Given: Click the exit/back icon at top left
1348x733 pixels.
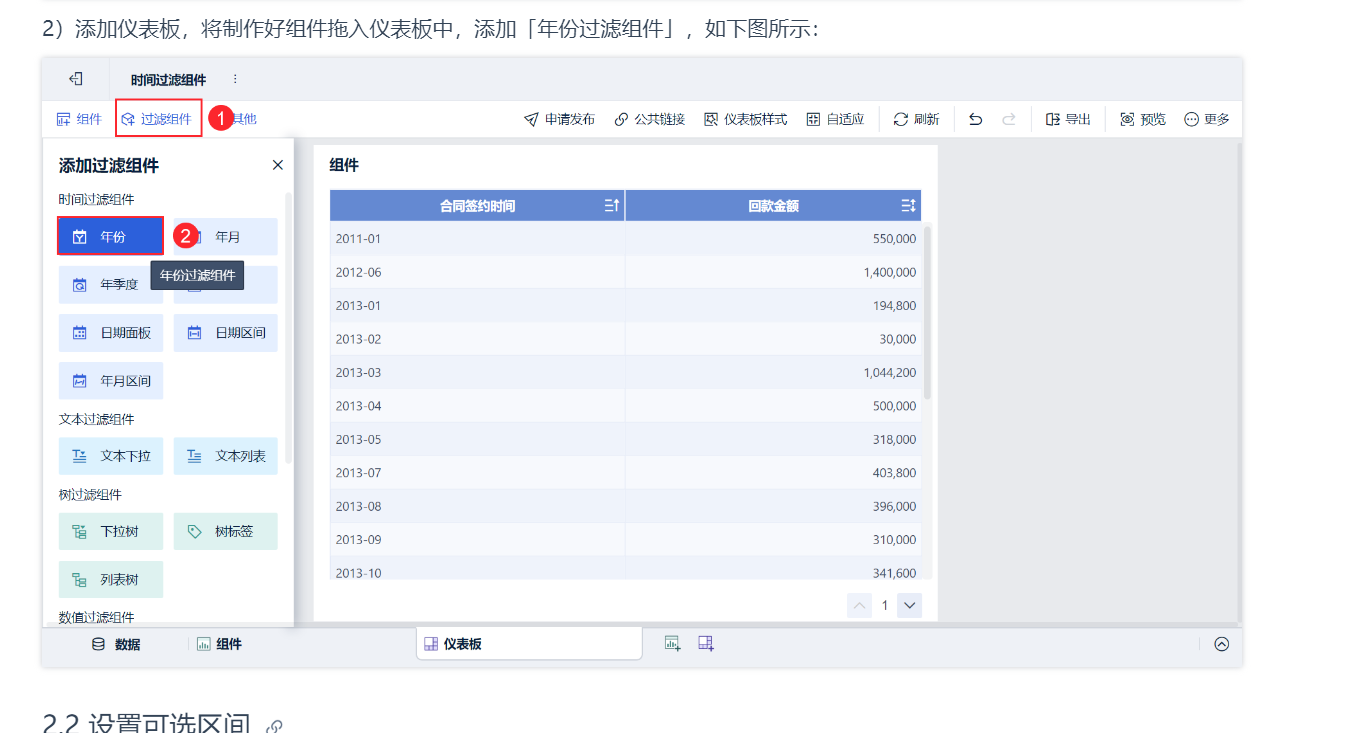Looking at the screenshot, I should [75, 79].
